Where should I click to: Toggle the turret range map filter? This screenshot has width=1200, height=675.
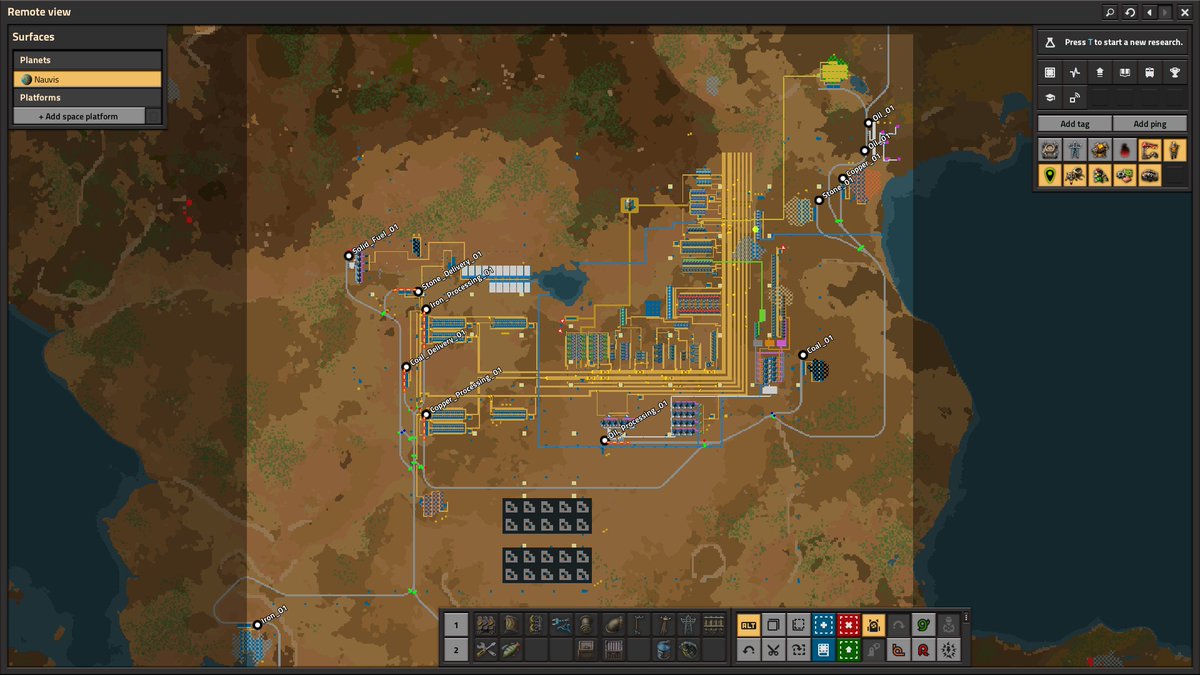(x=1100, y=150)
